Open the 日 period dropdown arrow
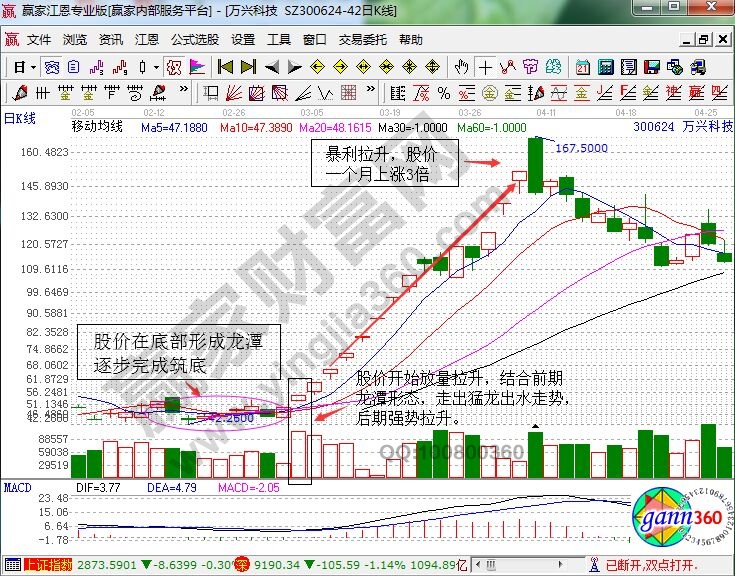Viewport: 735px width, 576px height. 33,67
